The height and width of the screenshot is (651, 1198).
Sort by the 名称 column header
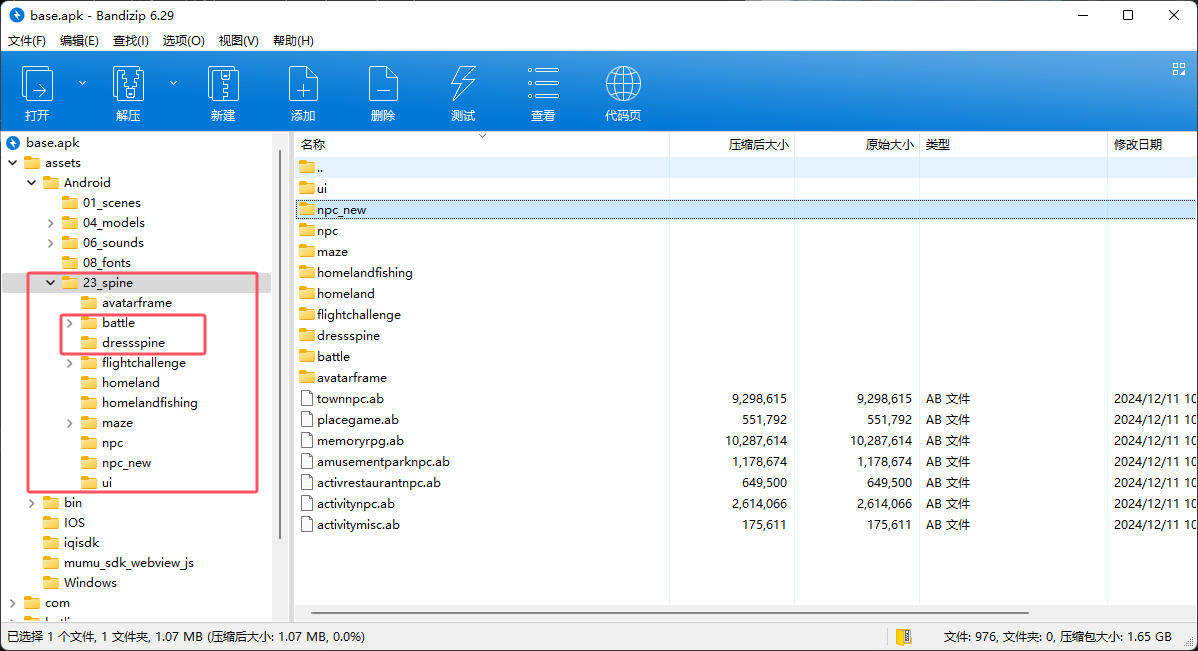coord(482,144)
